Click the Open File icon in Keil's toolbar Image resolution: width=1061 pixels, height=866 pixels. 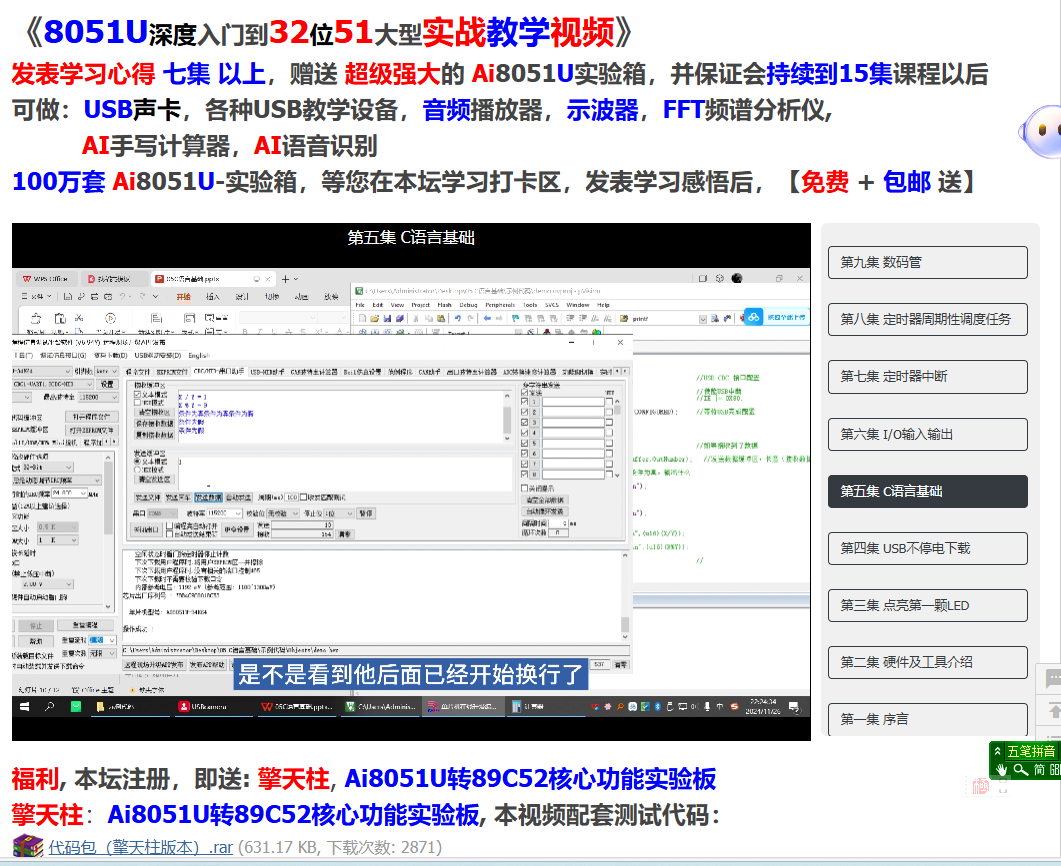375,319
